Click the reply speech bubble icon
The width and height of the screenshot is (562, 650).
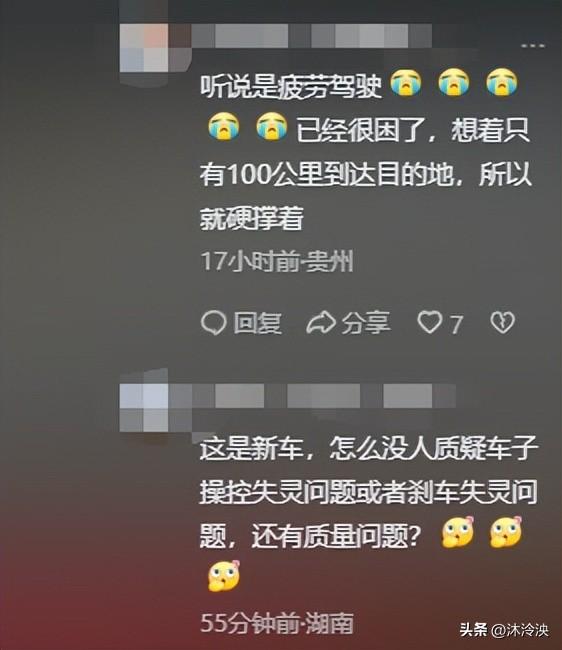click(x=213, y=323)
